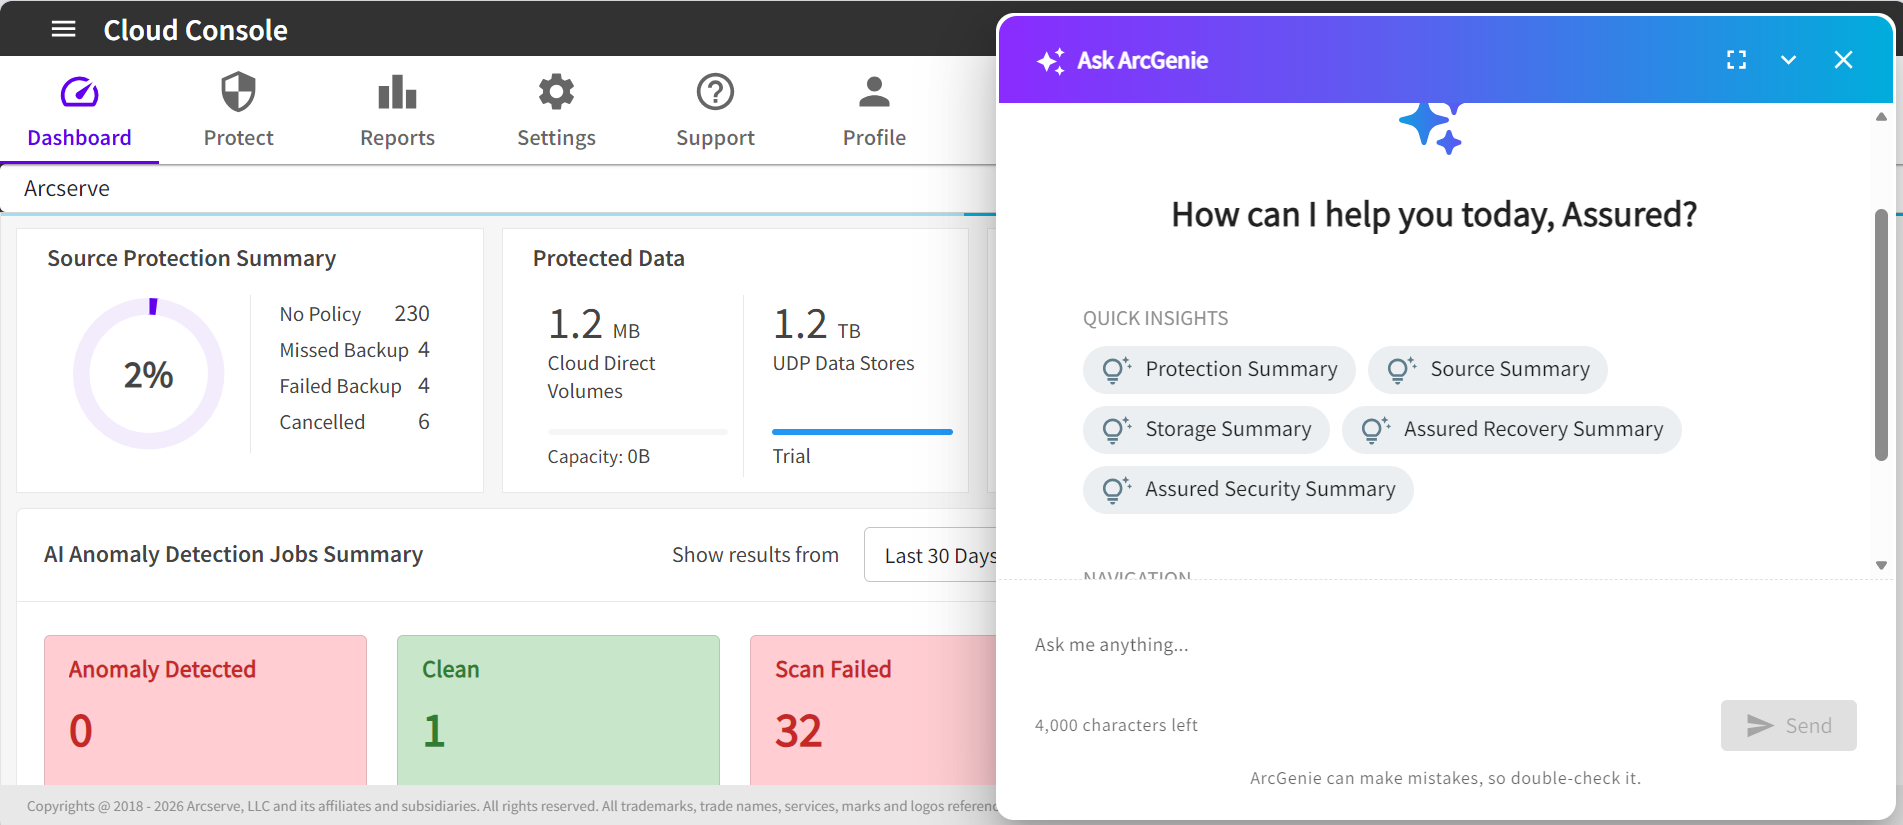Screen dimensions: 1903x825
Task: Click the Protected Data heading
Action: 608,258
